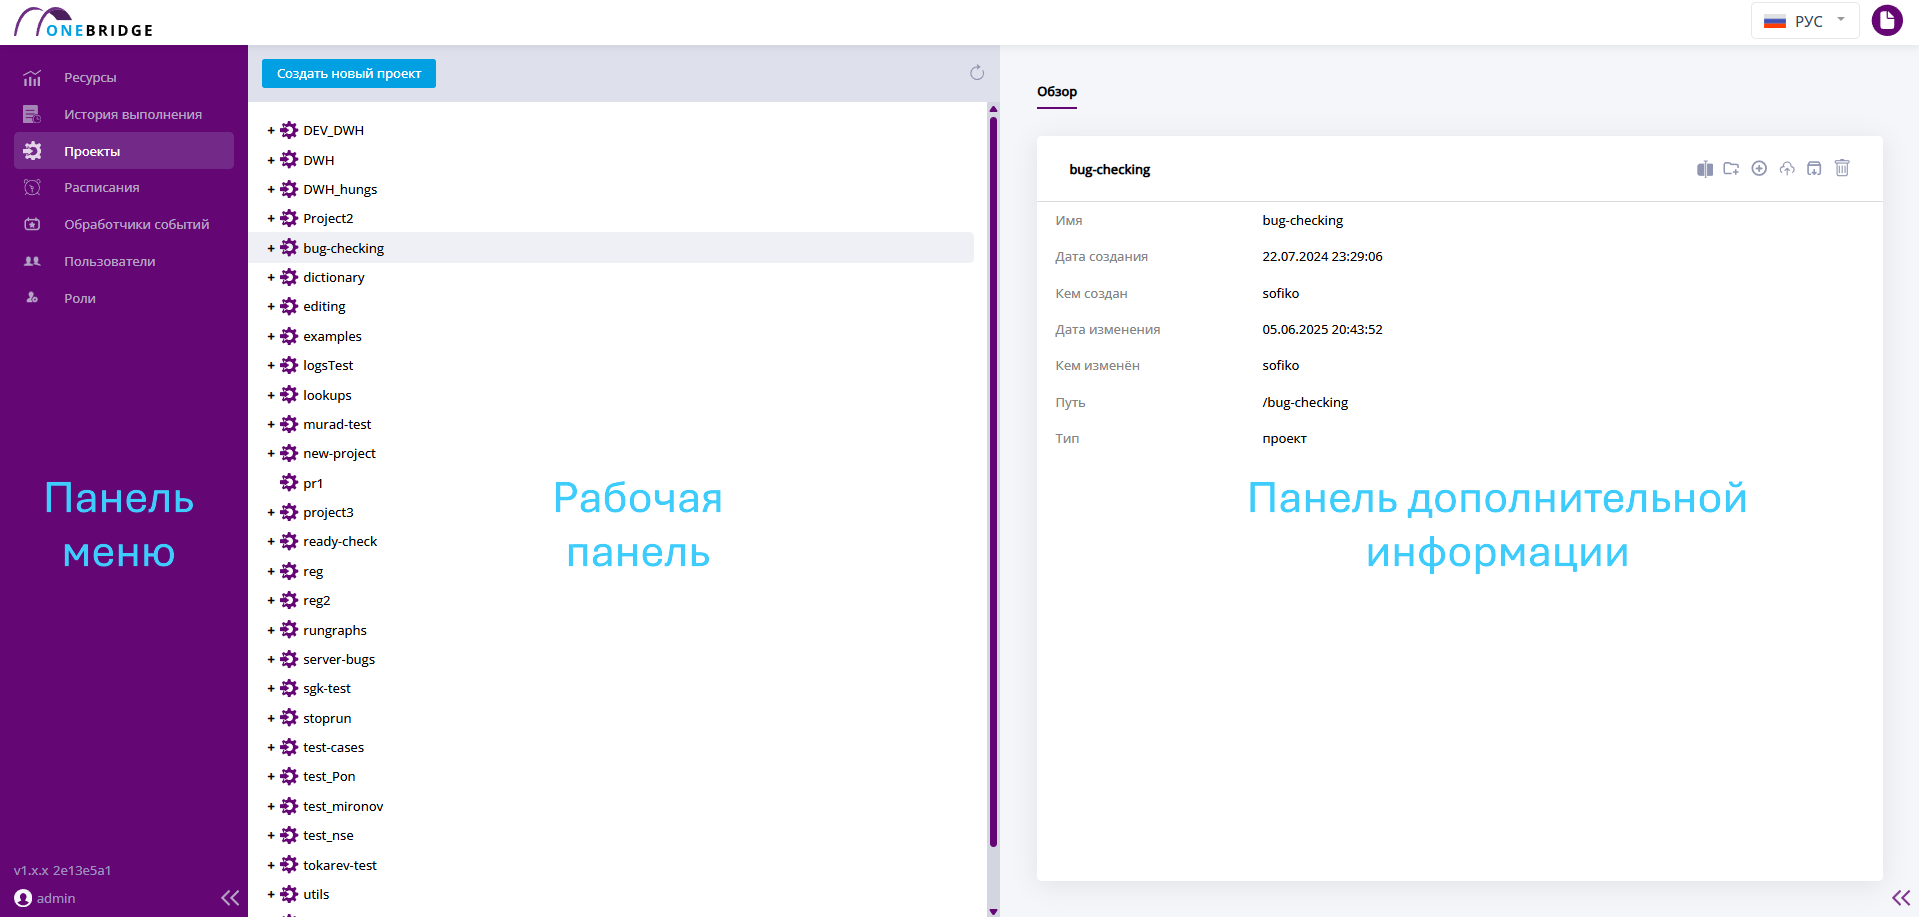
Task: Click the cloud upload icon
Action: point(1787,168)
